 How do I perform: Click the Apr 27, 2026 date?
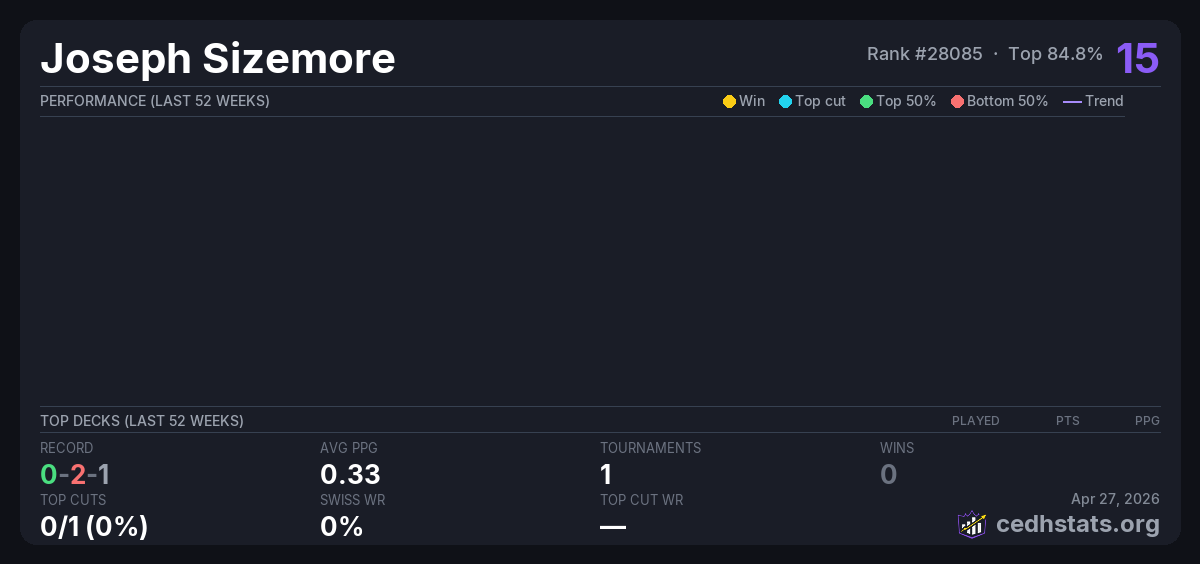(x=1115, y=499)
